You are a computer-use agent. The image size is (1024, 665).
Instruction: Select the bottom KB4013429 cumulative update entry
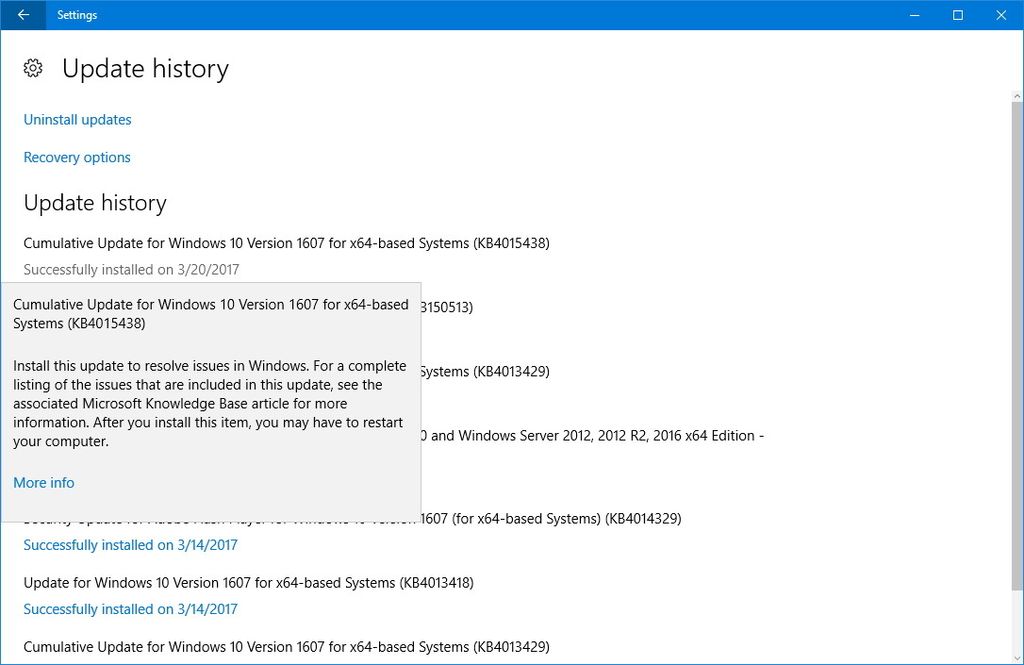coord(287,646)
